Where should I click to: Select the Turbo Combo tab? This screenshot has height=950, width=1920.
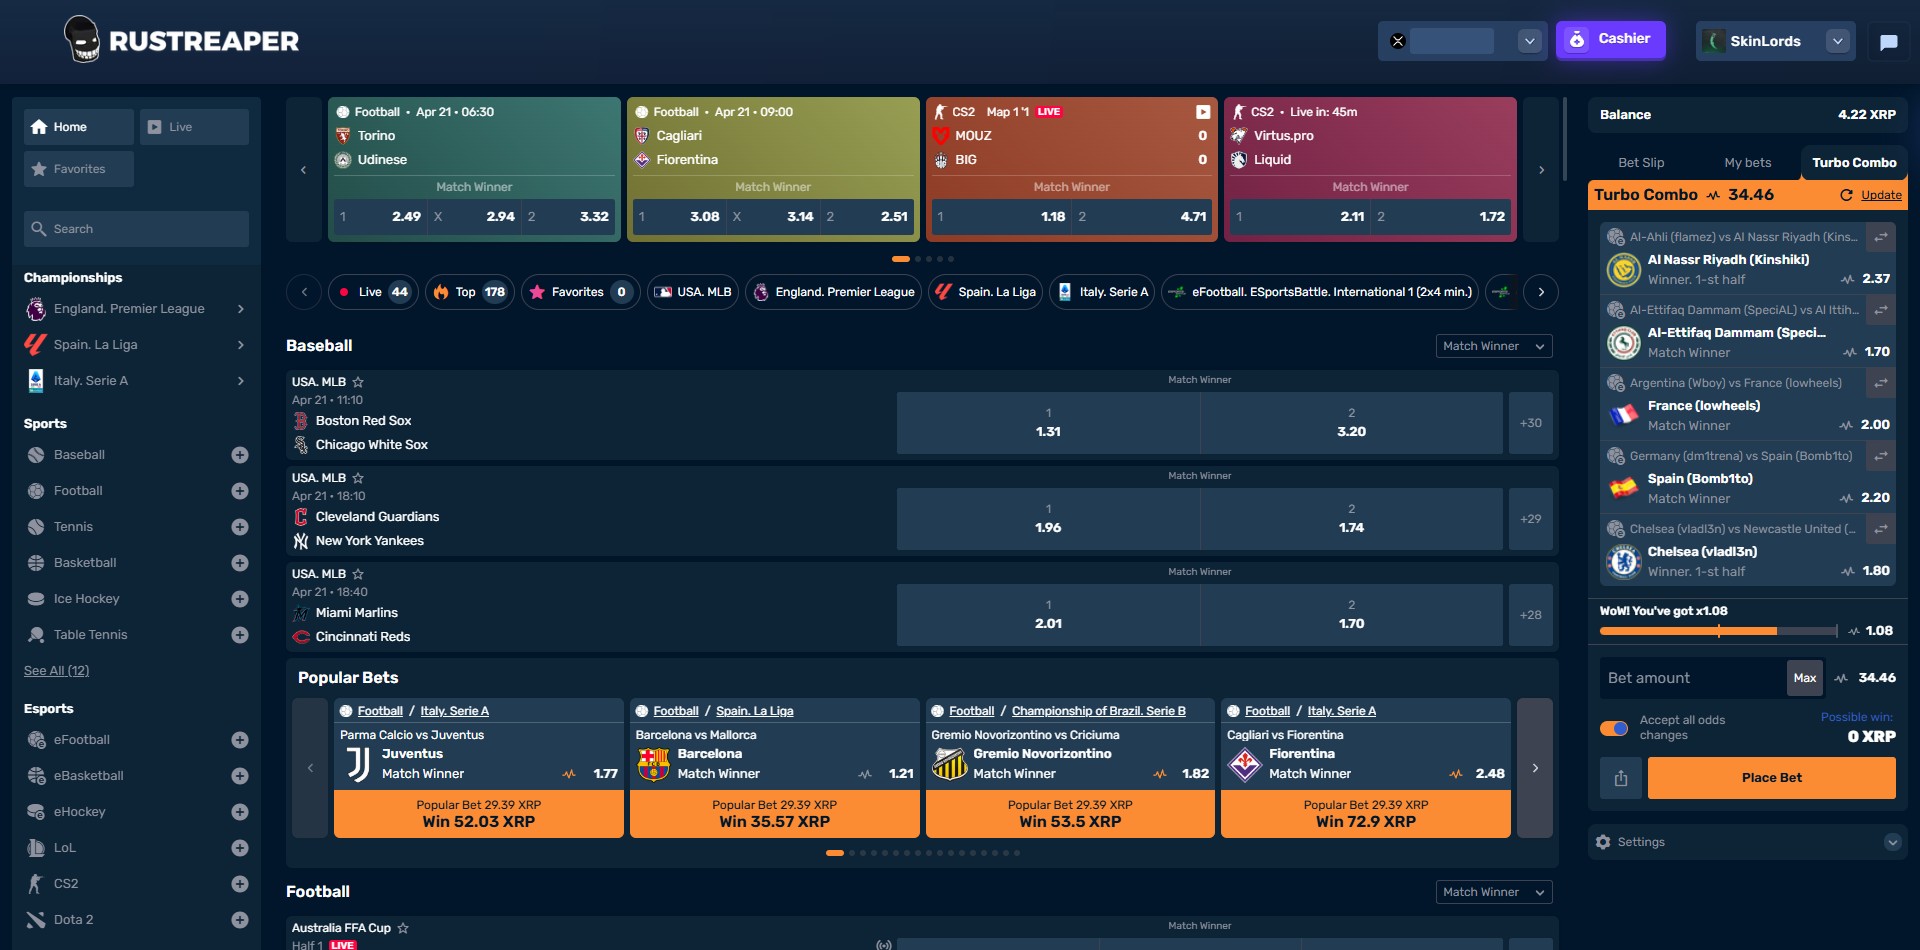(1854, 163)
